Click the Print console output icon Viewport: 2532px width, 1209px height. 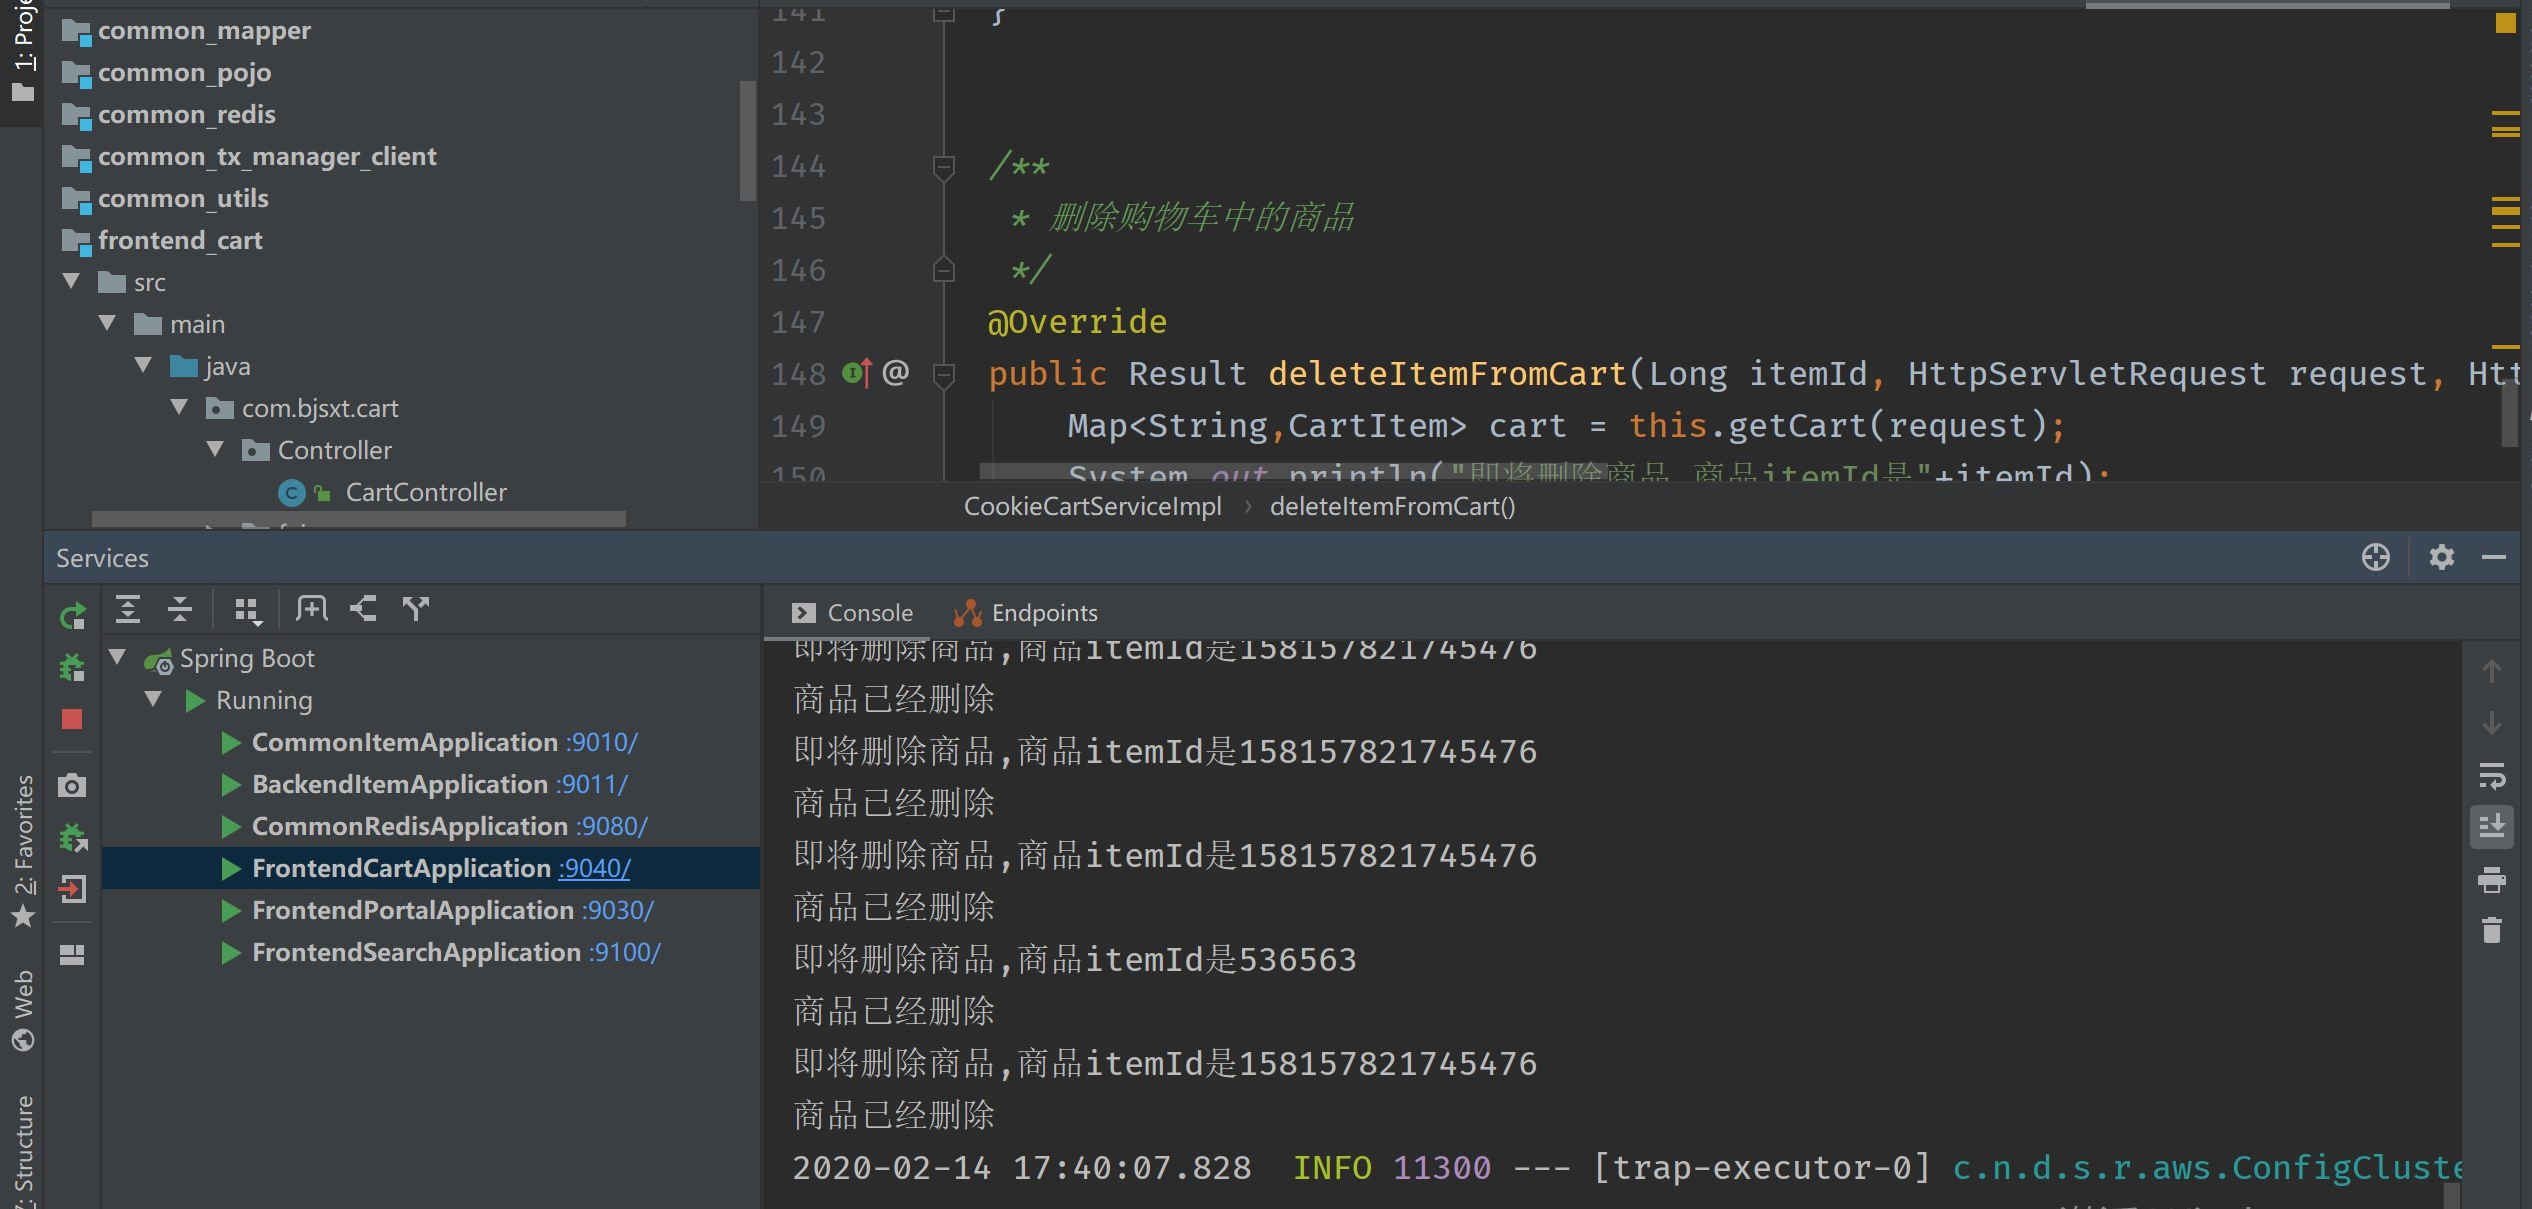point(2492,880)
